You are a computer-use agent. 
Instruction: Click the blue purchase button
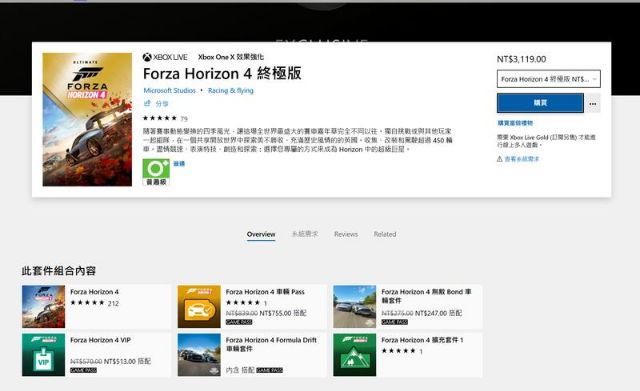tap(540, 103)
